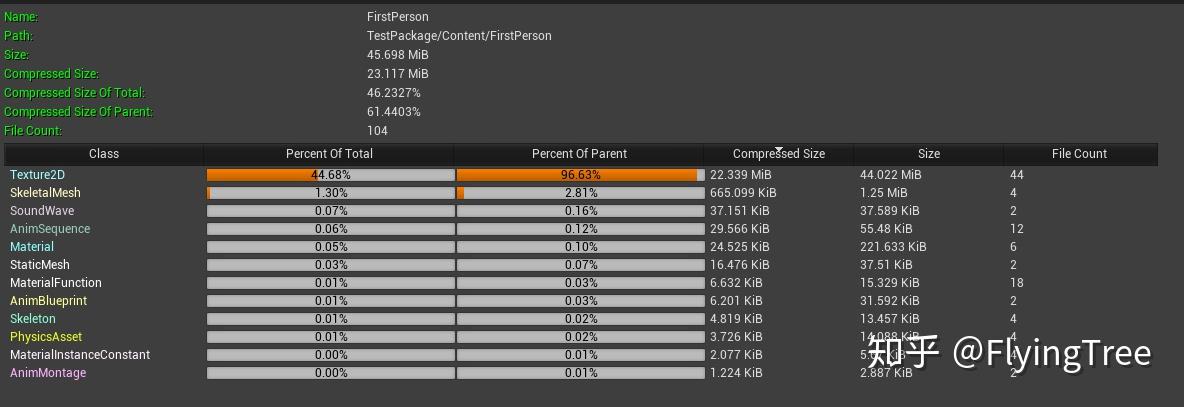Select the PhysicsAsset row

point(46,337)
